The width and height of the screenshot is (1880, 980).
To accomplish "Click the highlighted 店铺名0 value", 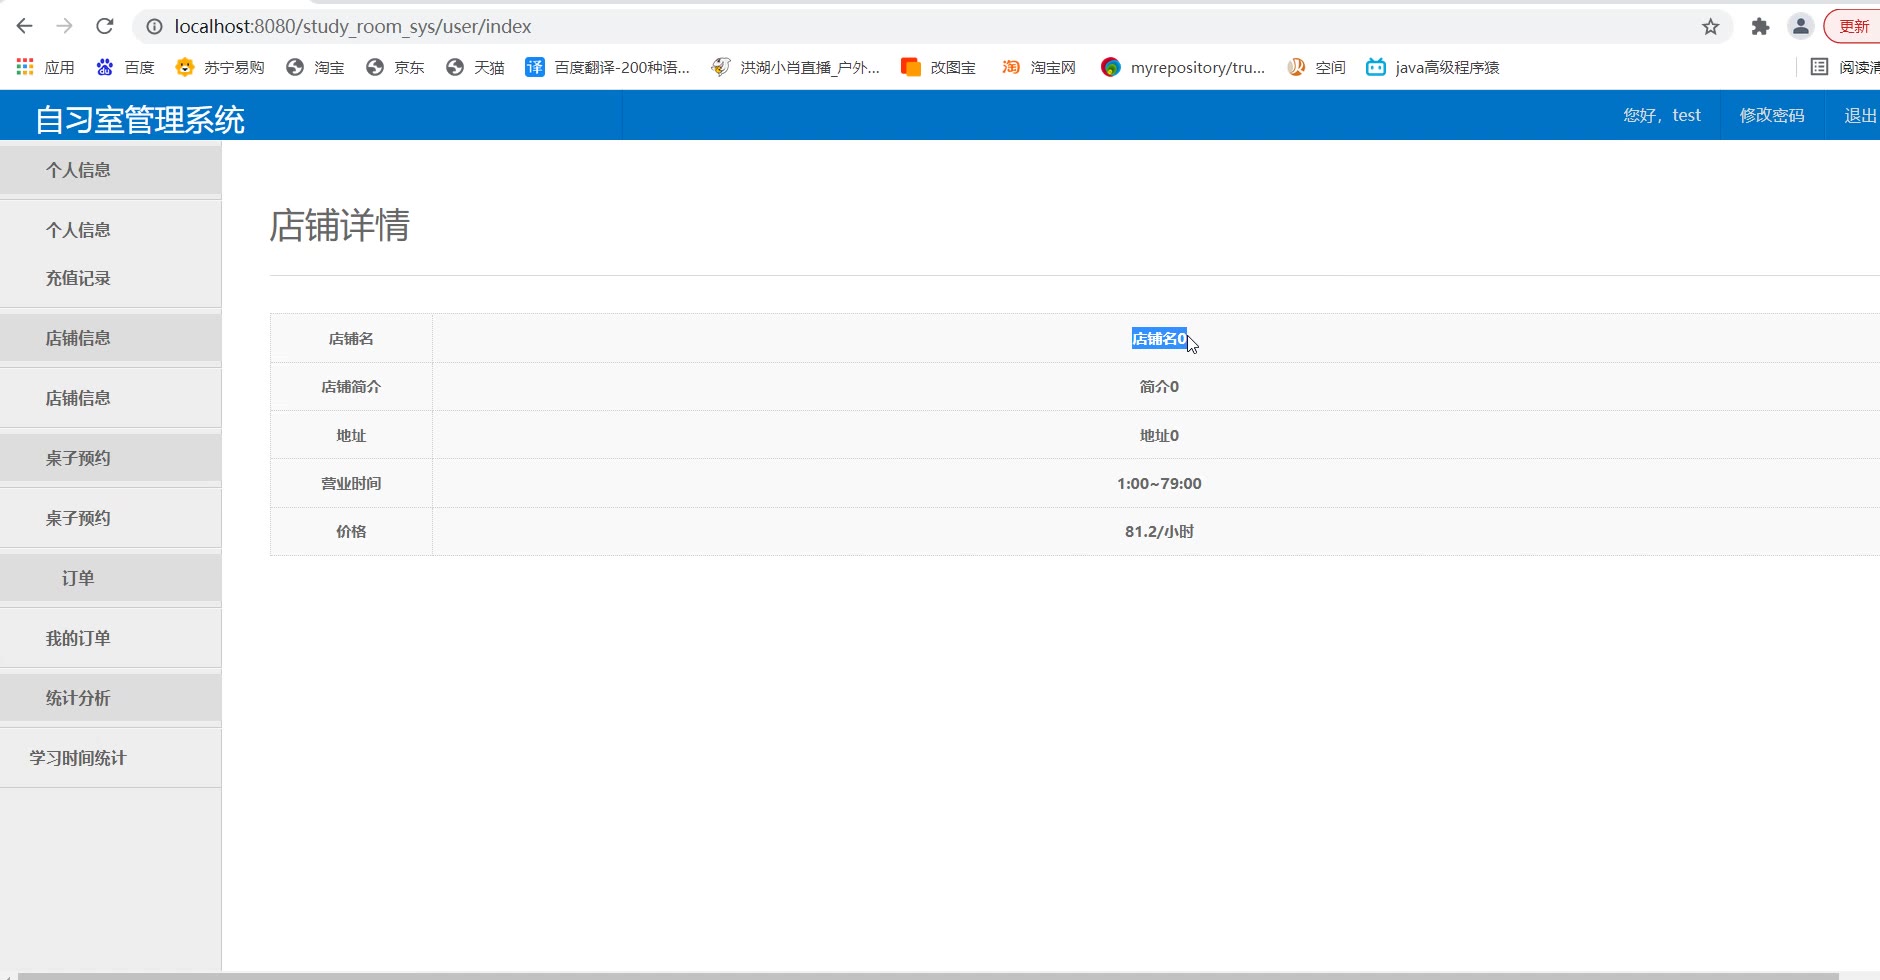I will coord(1159,339).
